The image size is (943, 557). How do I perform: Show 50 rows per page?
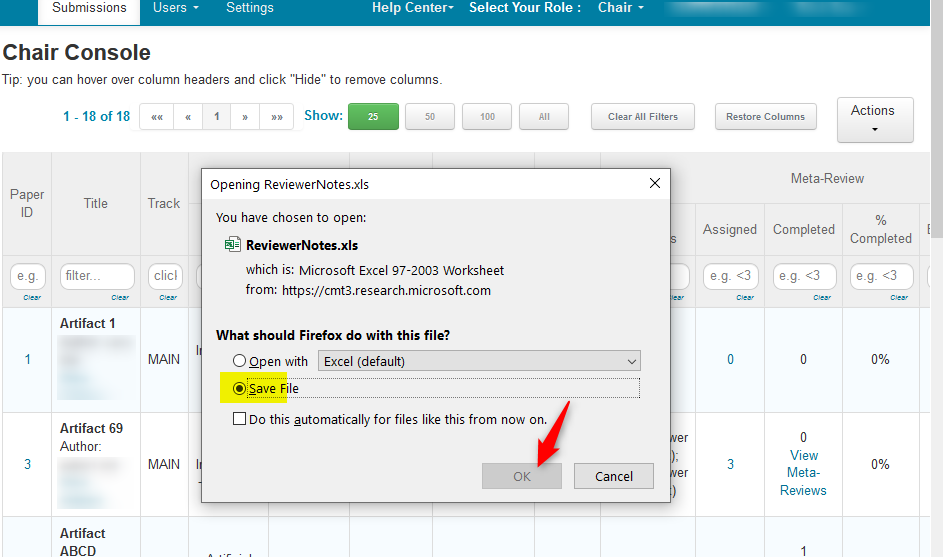tap(430, 117)
